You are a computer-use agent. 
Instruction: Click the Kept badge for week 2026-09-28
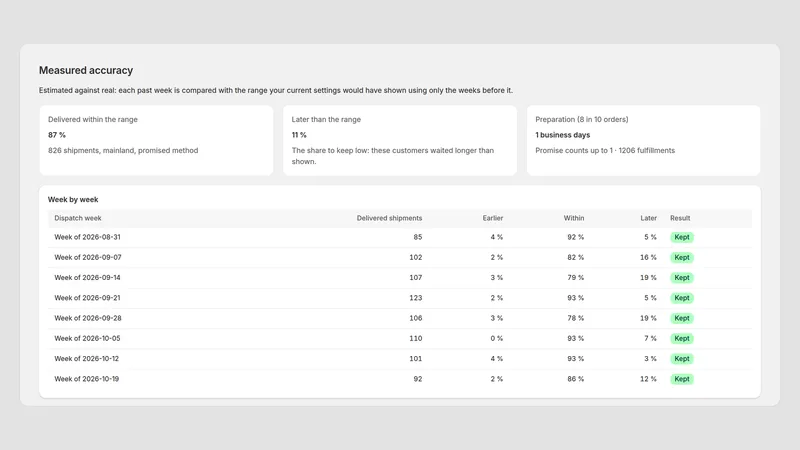point(682,318)
